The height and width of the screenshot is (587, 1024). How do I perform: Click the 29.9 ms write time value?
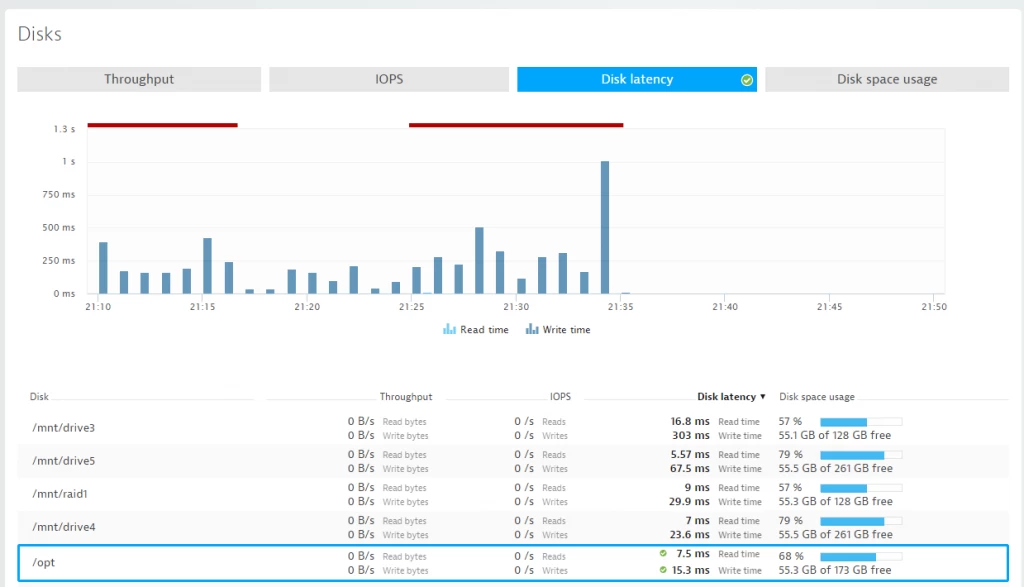[x=689, y=501]
